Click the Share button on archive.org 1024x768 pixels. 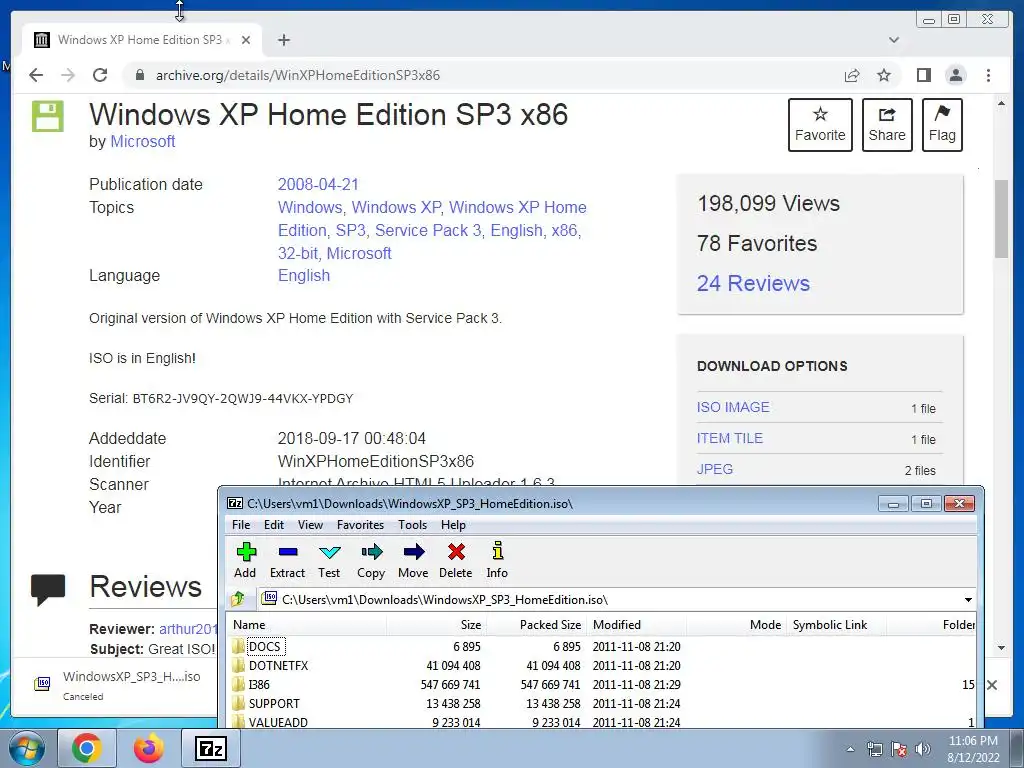887,125
